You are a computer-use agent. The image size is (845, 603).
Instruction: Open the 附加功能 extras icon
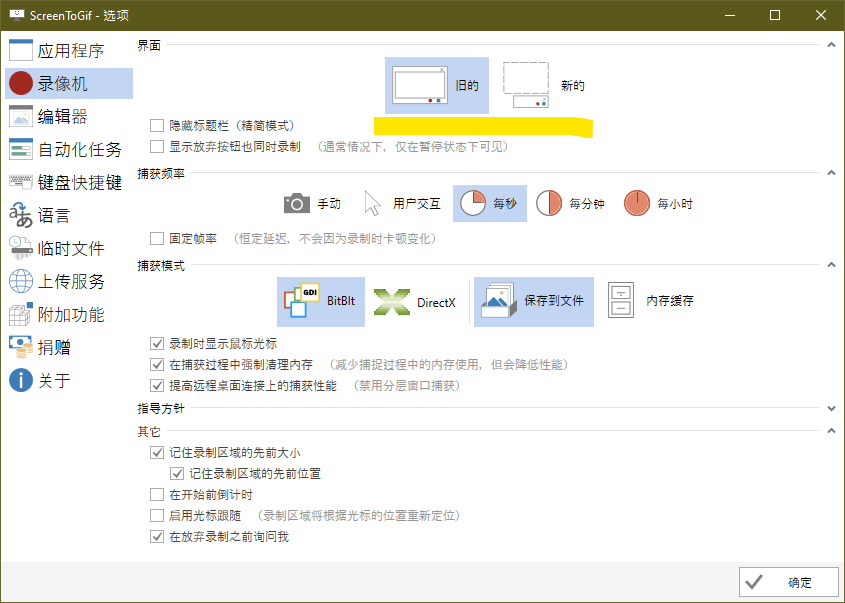pyautogui.click(x=20, y=314)
